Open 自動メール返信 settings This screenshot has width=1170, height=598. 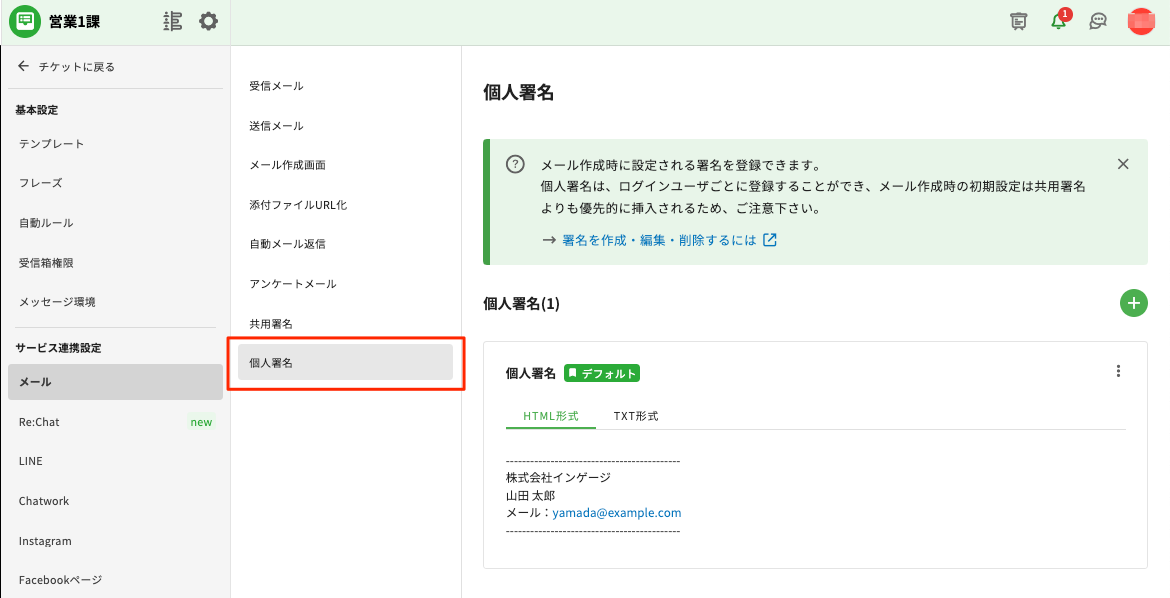tap(287, 244)
